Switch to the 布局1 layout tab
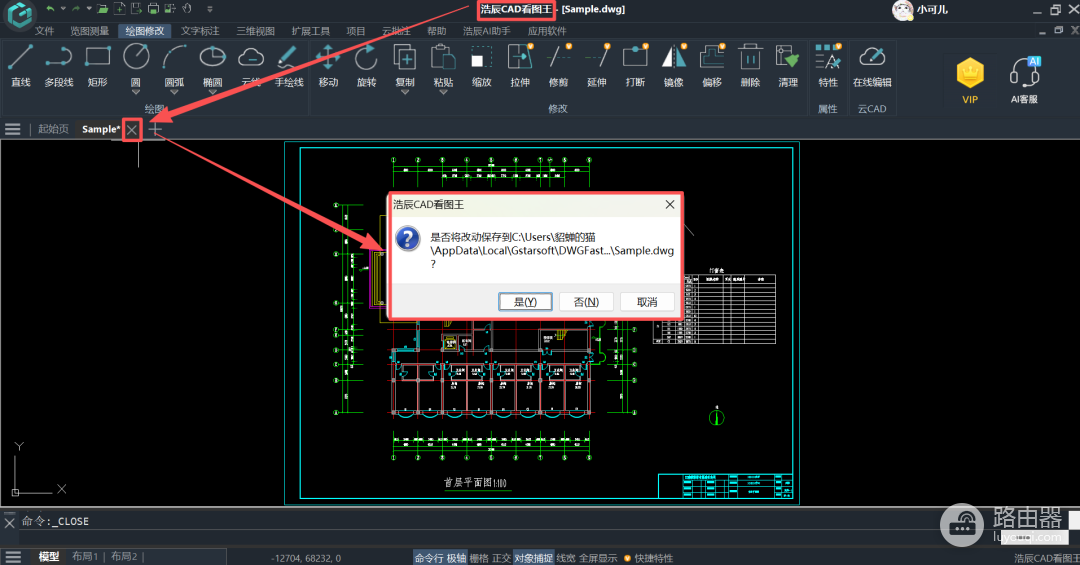Screen dimensions: 1080x565 pos(85,556)
